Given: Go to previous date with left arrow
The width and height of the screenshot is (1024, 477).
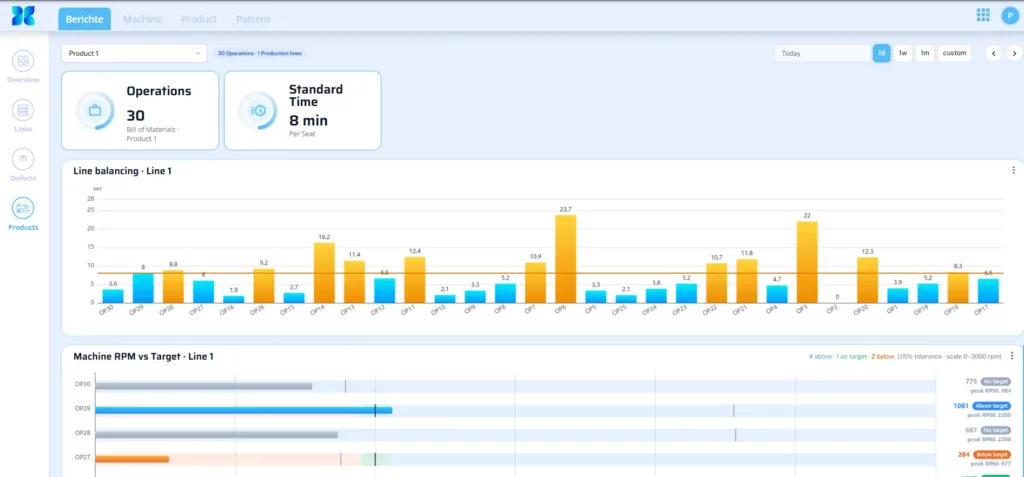Looking at the screenshot, I should pos(993,54).
